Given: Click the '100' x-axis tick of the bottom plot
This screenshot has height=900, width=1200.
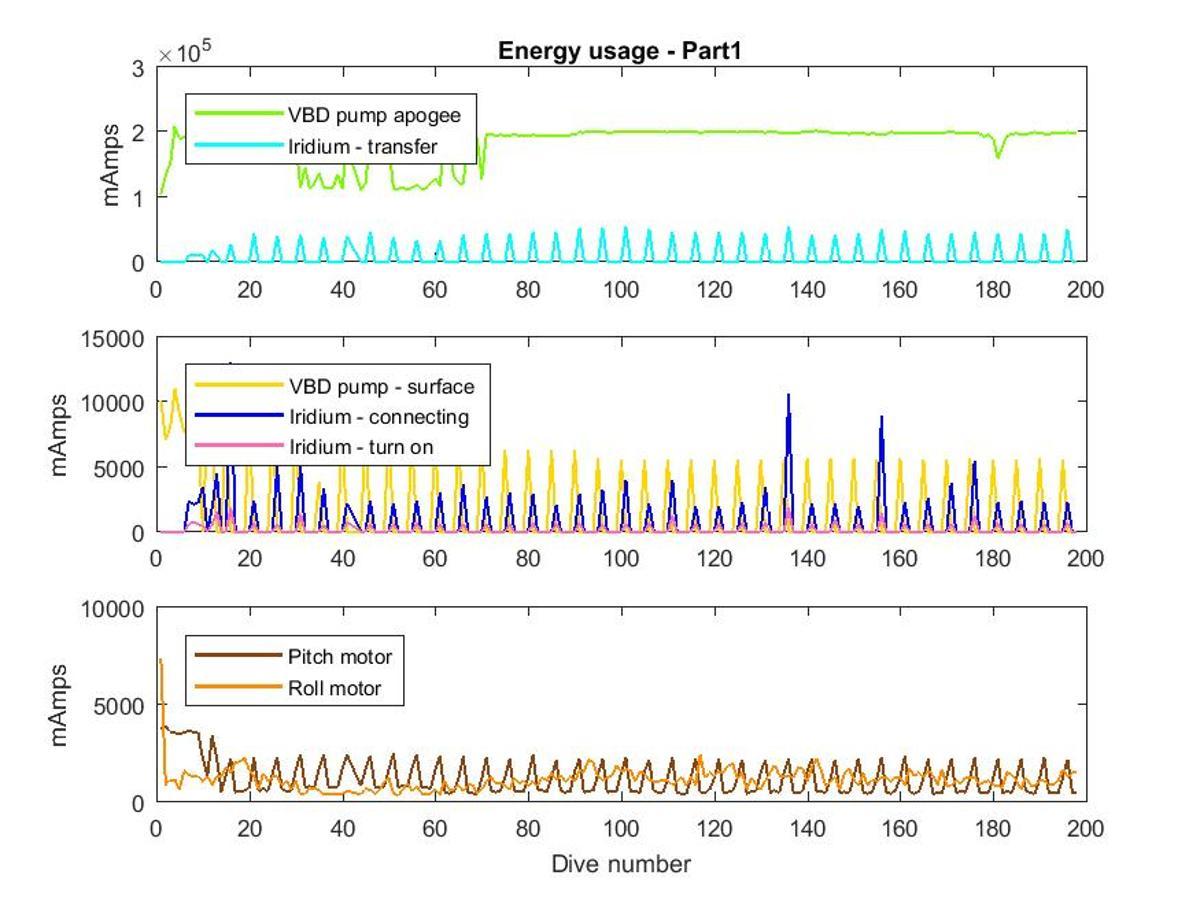Looking at the screenshot, I should (621, 828).
